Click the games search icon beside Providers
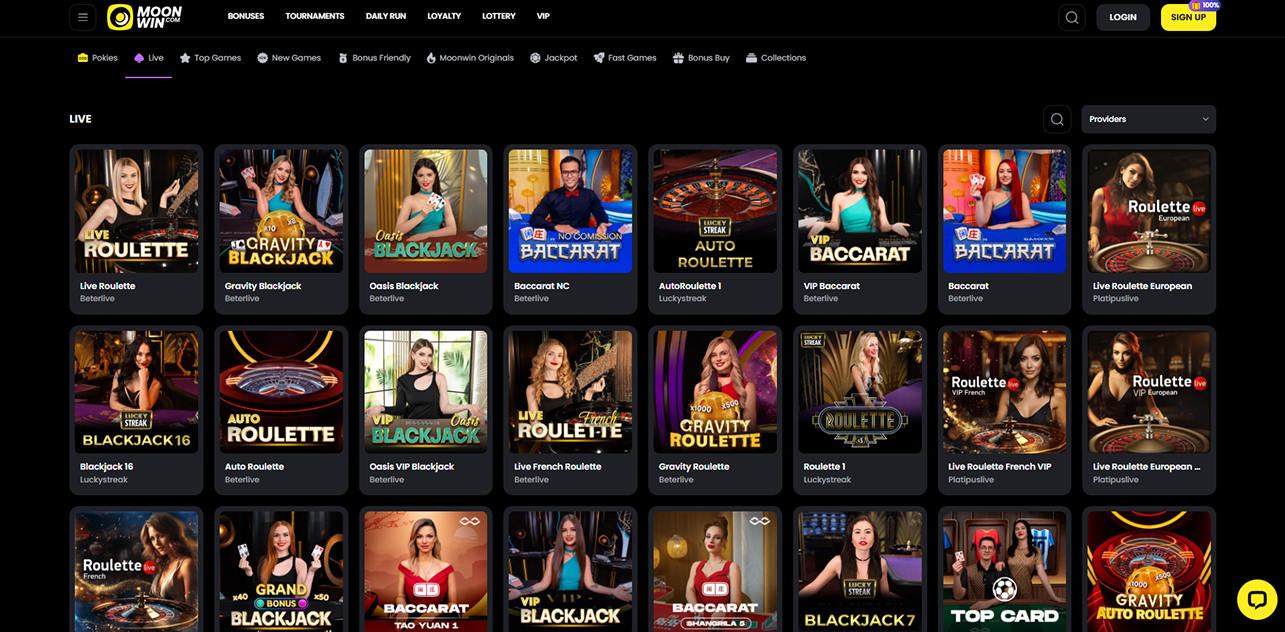1285x632 pixels. tap(1057, 119)
